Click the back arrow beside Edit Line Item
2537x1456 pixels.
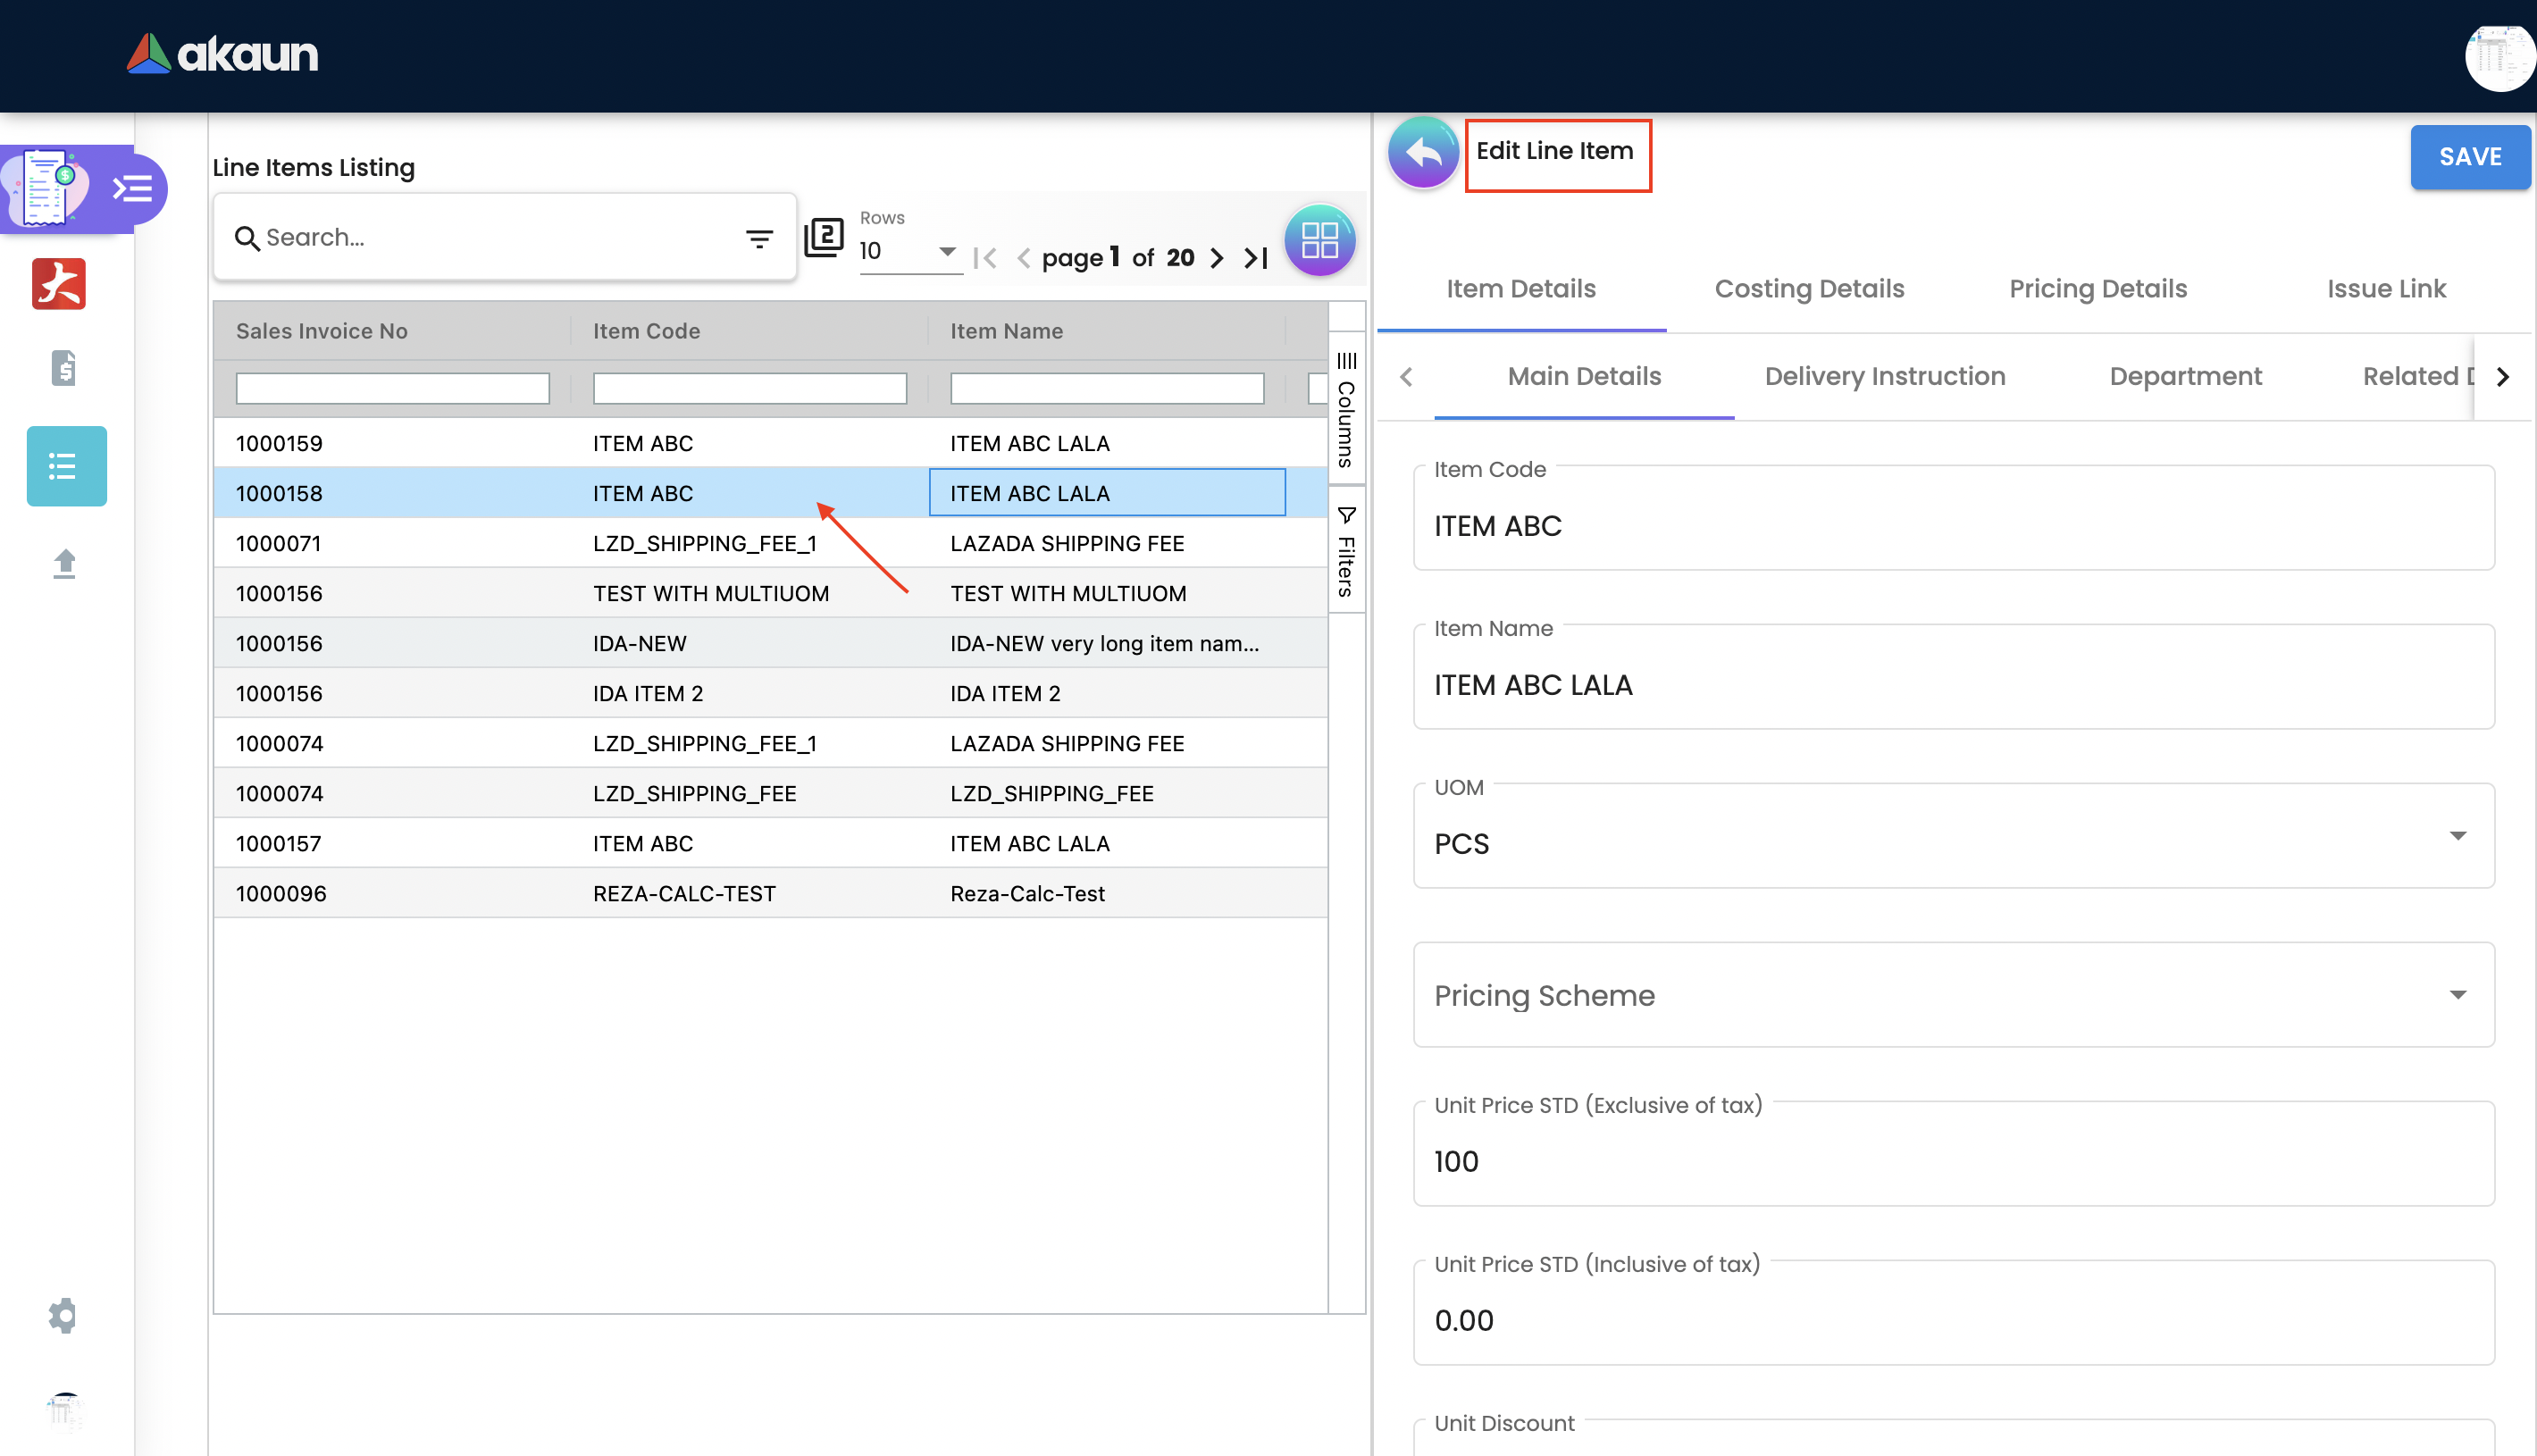tap(1422, 153)
